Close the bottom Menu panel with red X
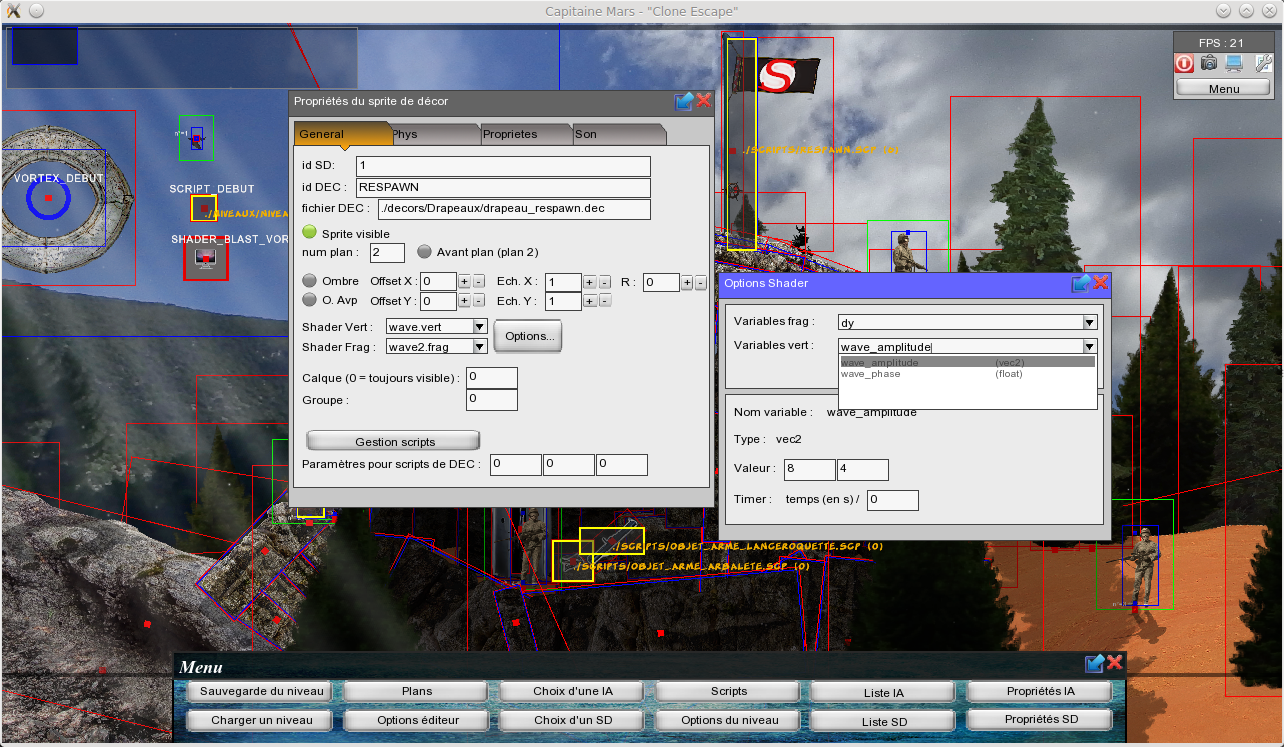The image size is (1284, 747). click(1115, 663)
